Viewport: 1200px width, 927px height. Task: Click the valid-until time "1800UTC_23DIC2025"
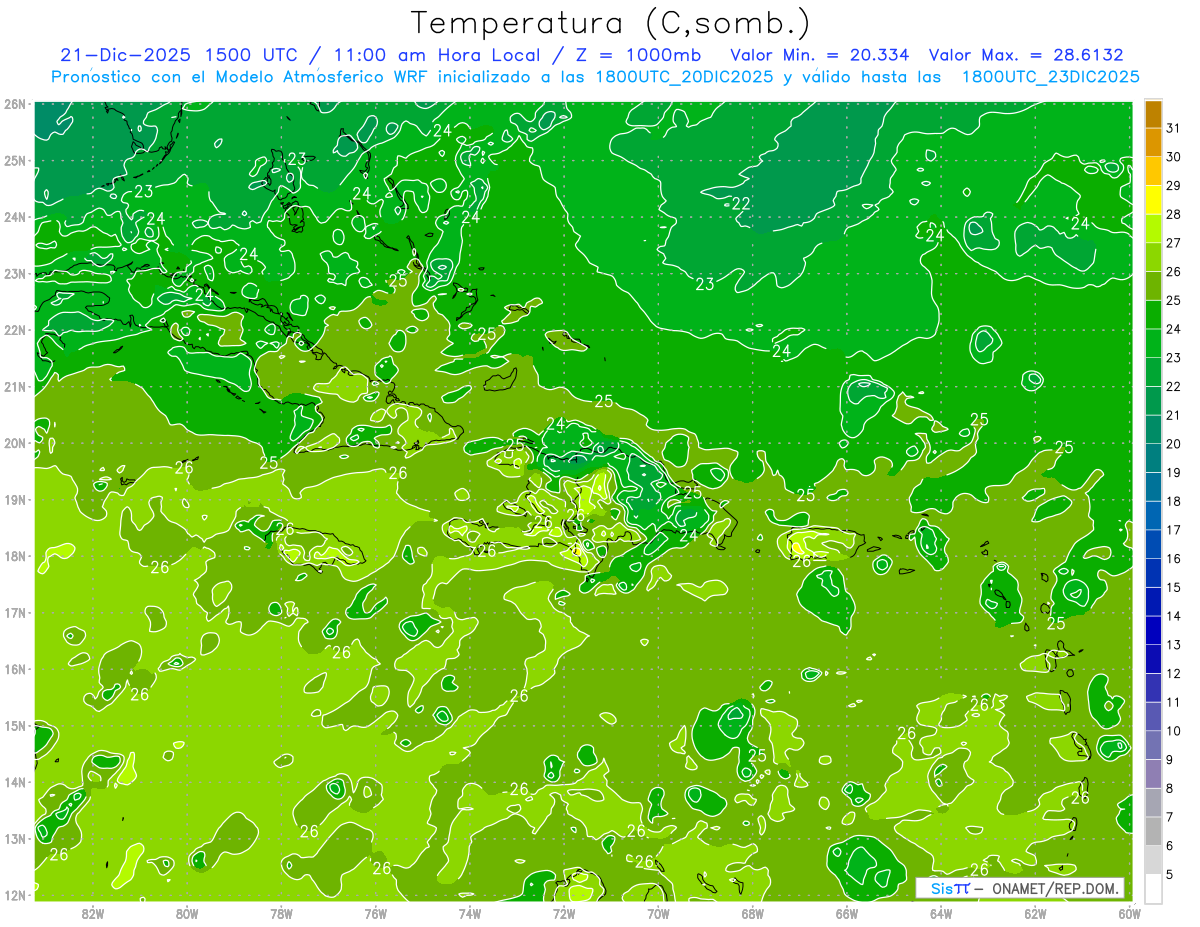point(1051,77)
